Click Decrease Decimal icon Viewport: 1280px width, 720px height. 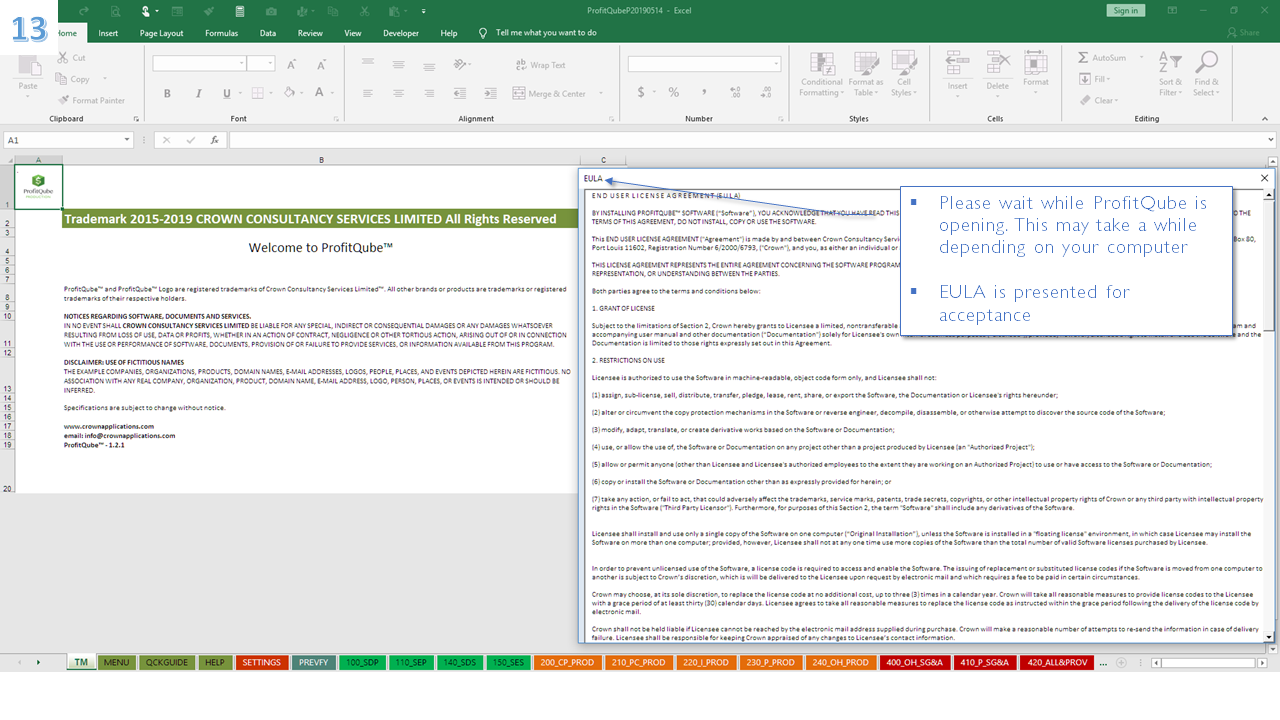[x=765, y=93]
